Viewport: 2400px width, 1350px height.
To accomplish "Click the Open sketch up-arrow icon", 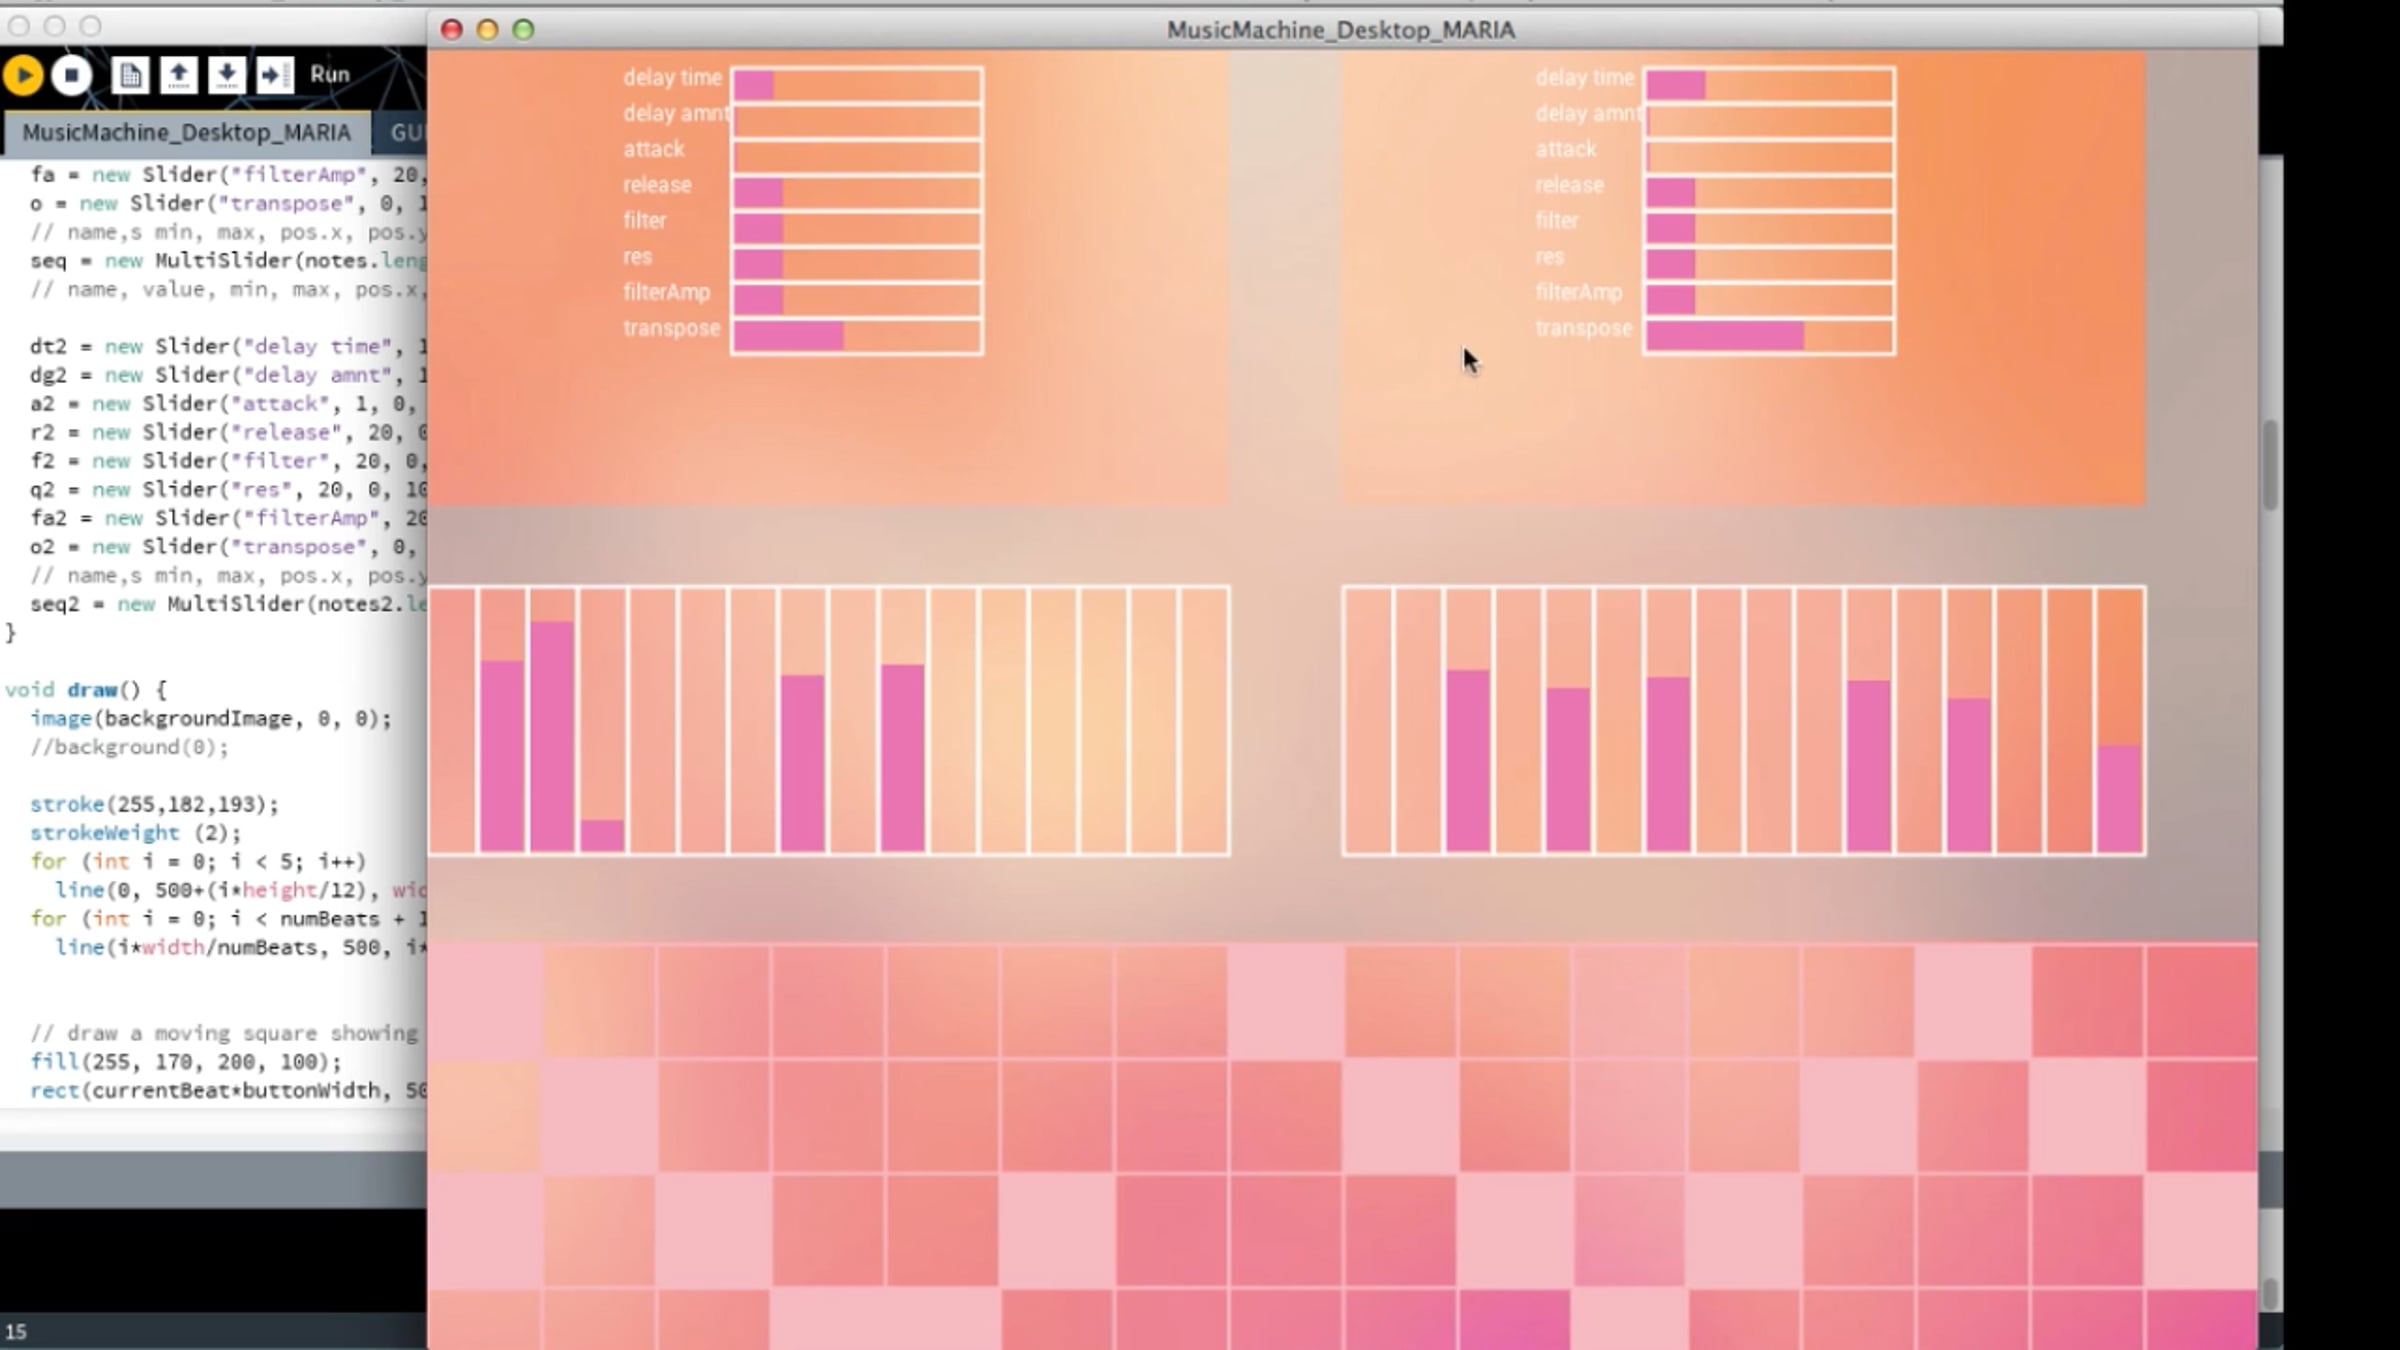I will point(179,75).
